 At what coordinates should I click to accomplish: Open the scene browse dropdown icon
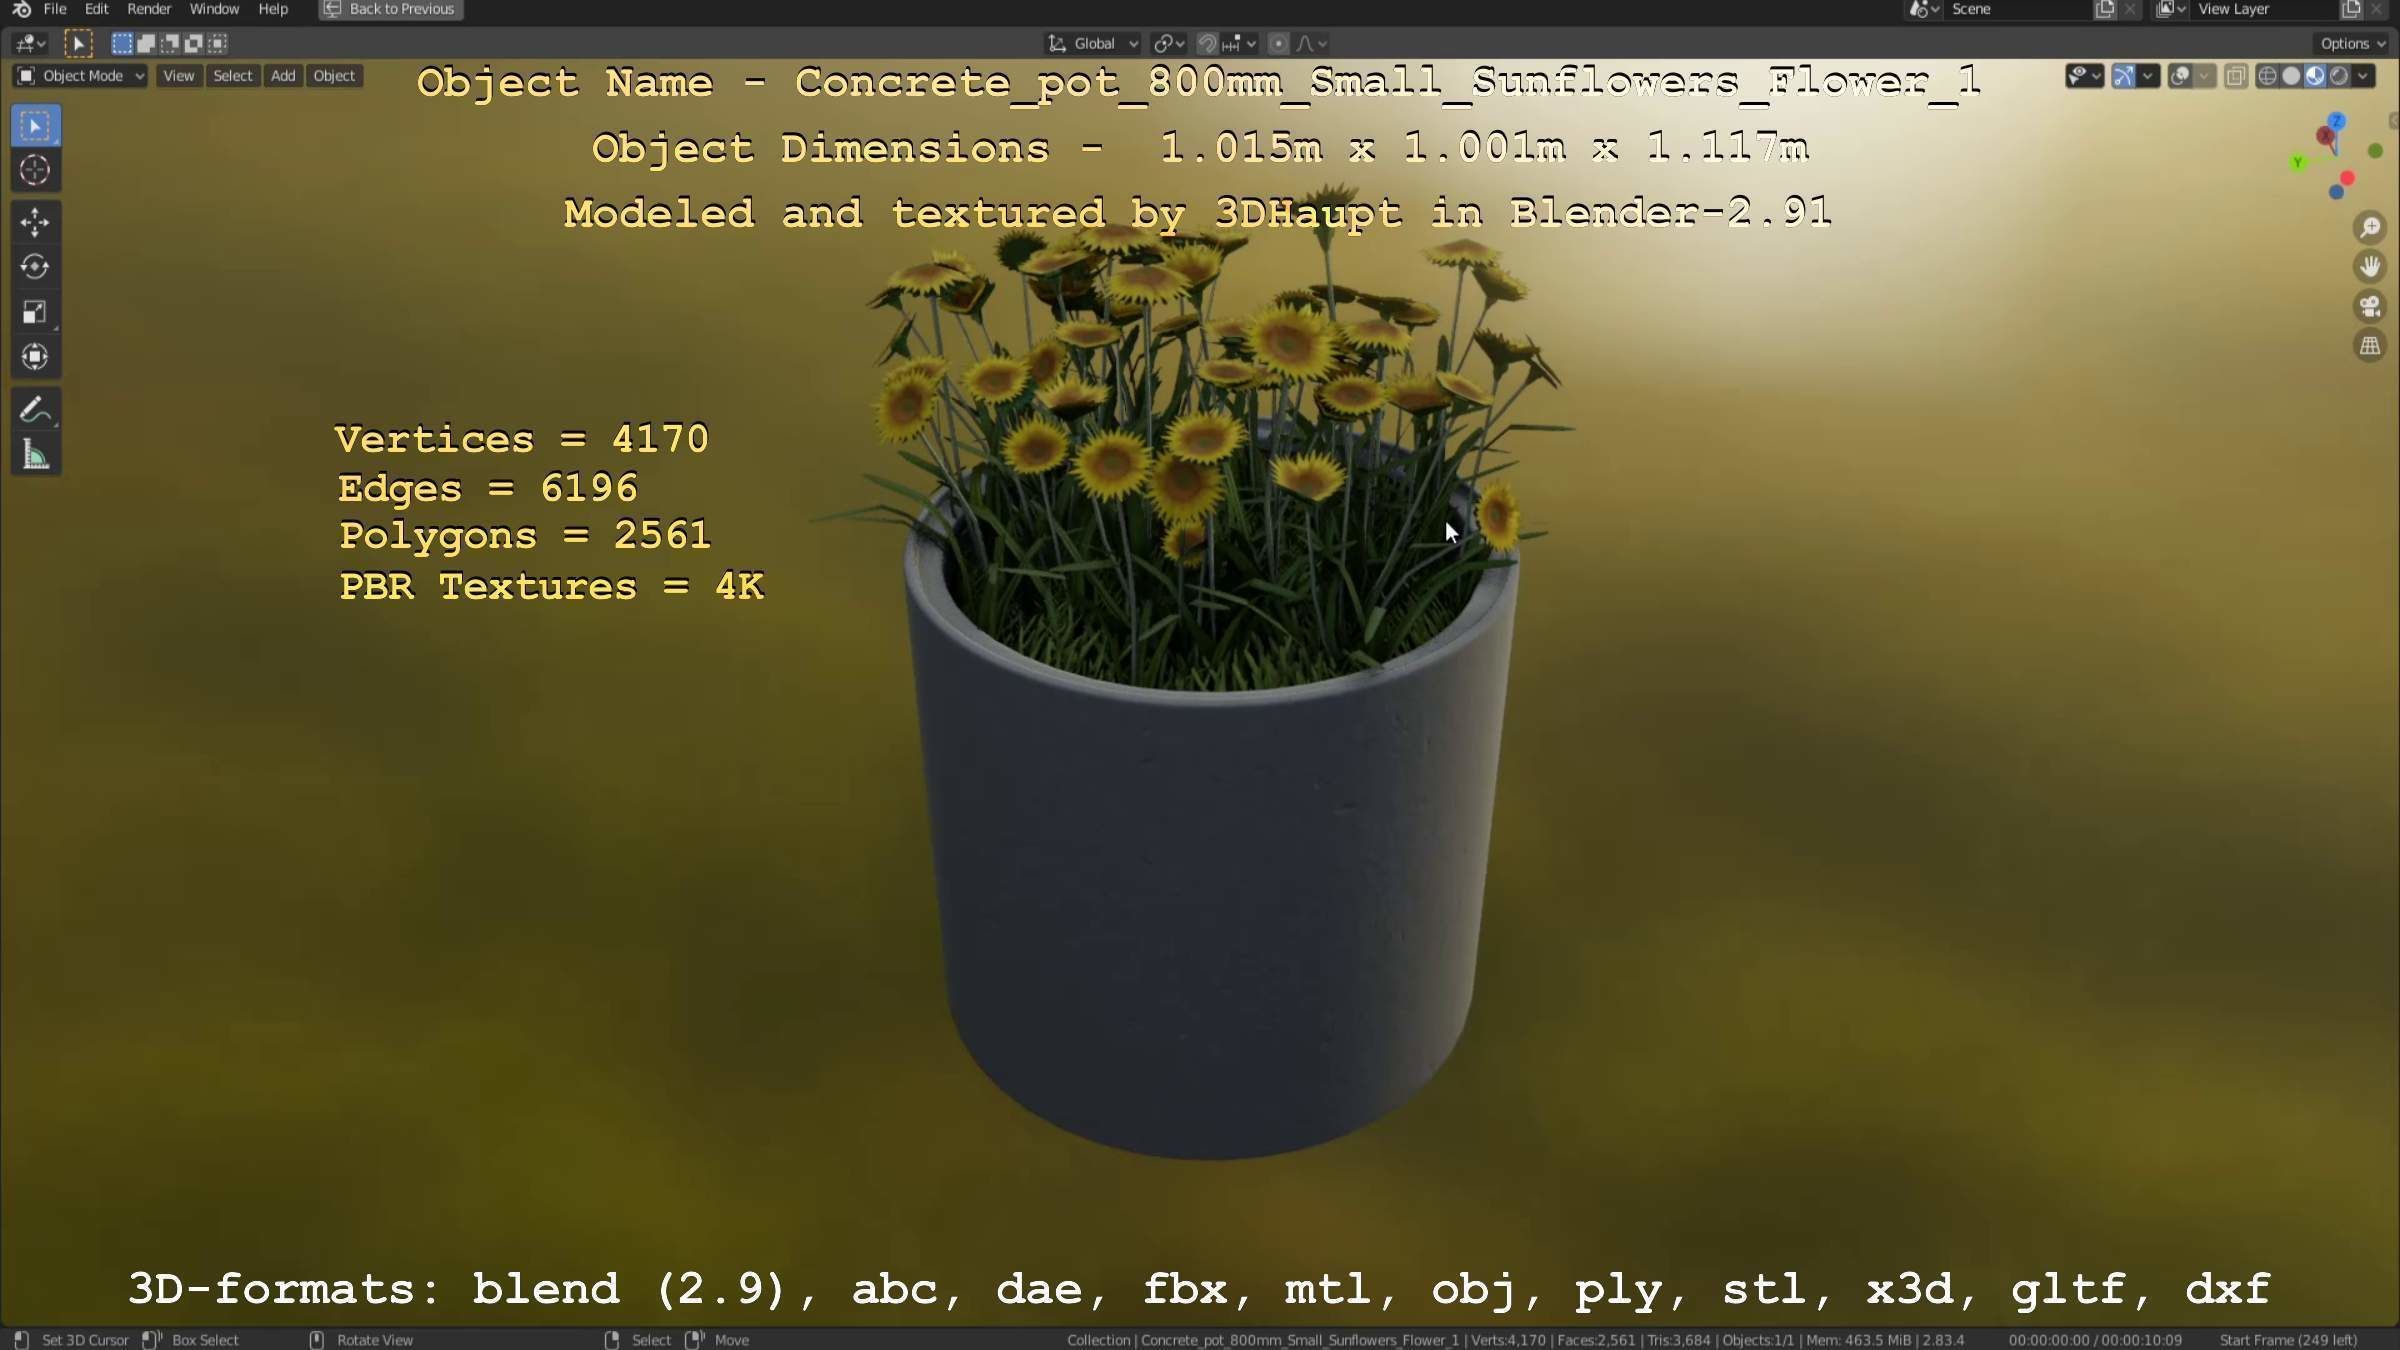pos(1924,9)
